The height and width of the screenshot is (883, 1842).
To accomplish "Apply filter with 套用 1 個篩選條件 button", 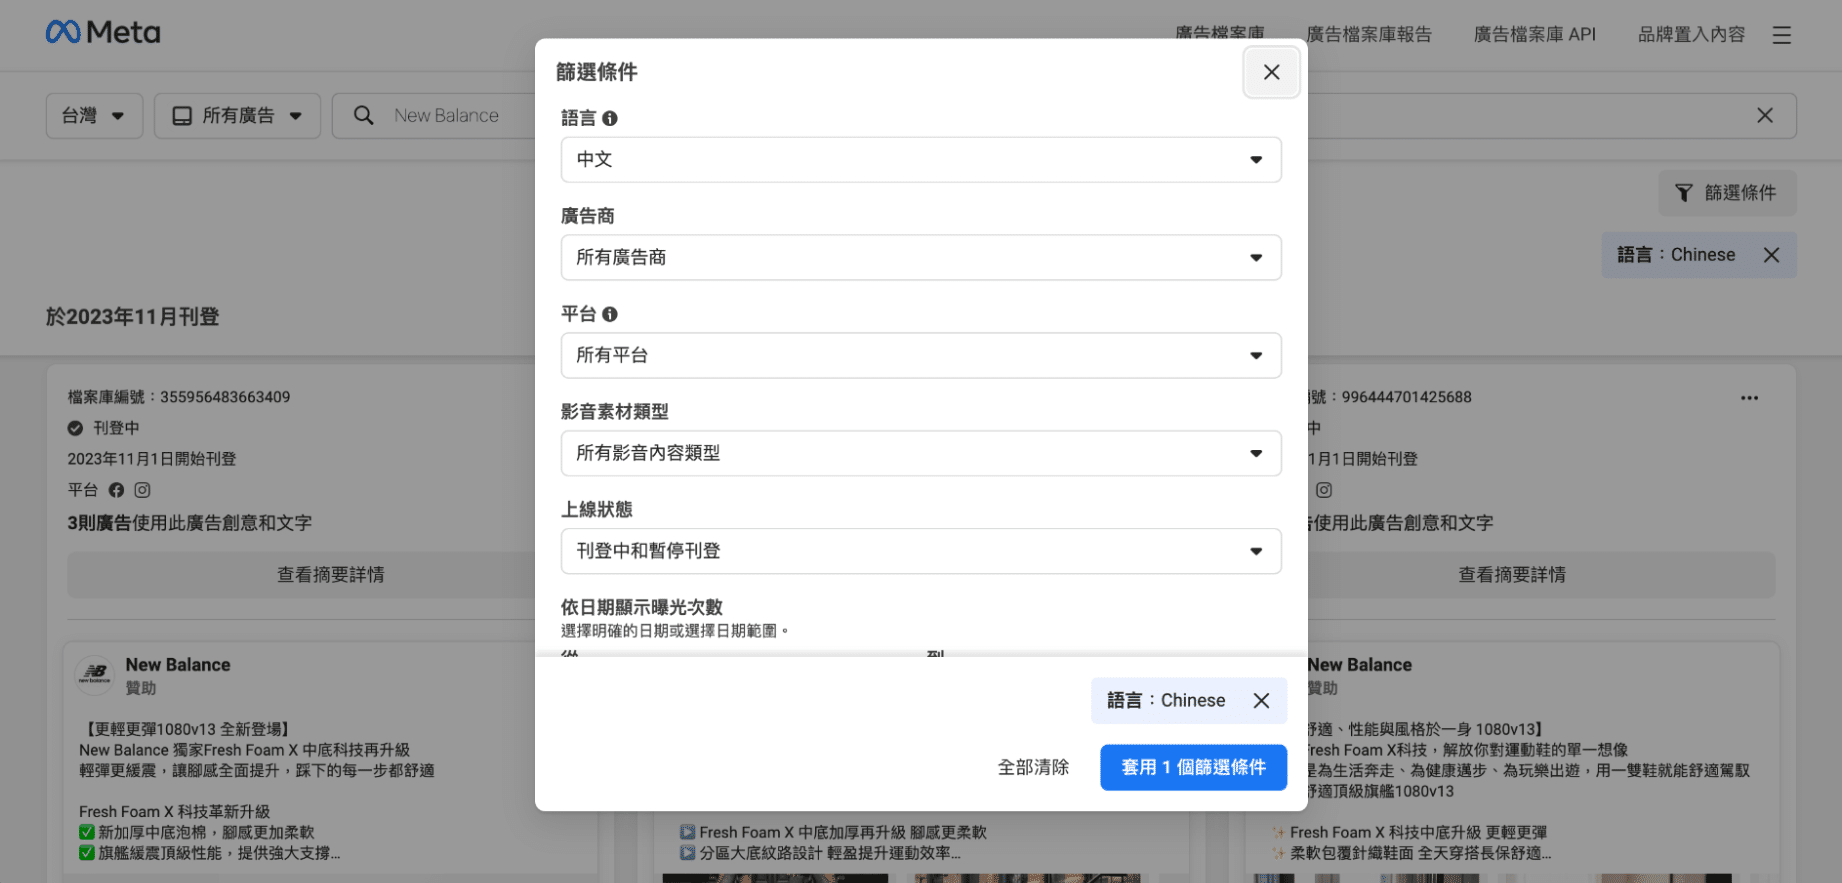I will point(1193,767).
